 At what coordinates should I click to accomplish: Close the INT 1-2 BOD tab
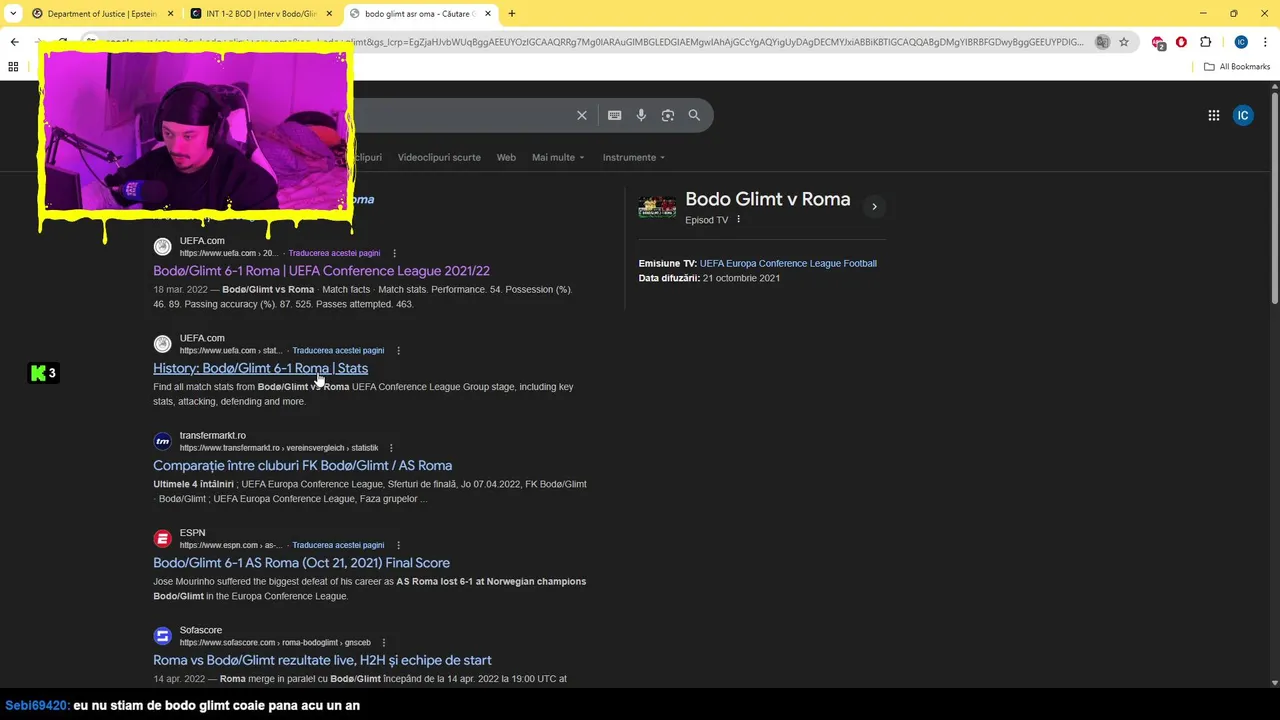(329, 14)
